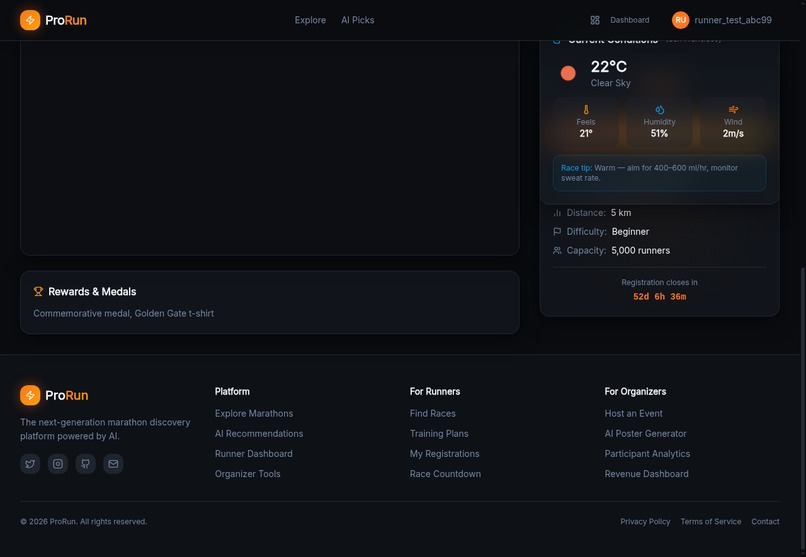Click the ProRun wordmark in header
This screenshot has width=806, height=557.
[x=66, y=20]
